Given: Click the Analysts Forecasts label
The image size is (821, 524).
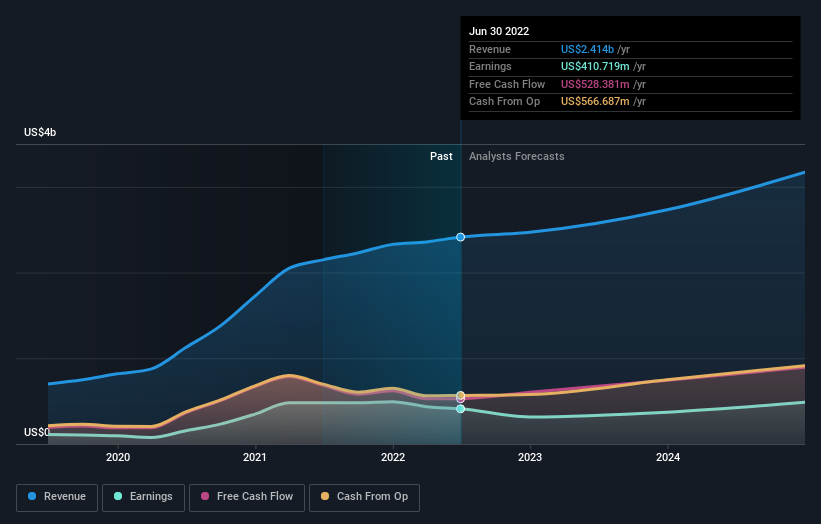Looking at the screenshot, I should click(517, 156).
